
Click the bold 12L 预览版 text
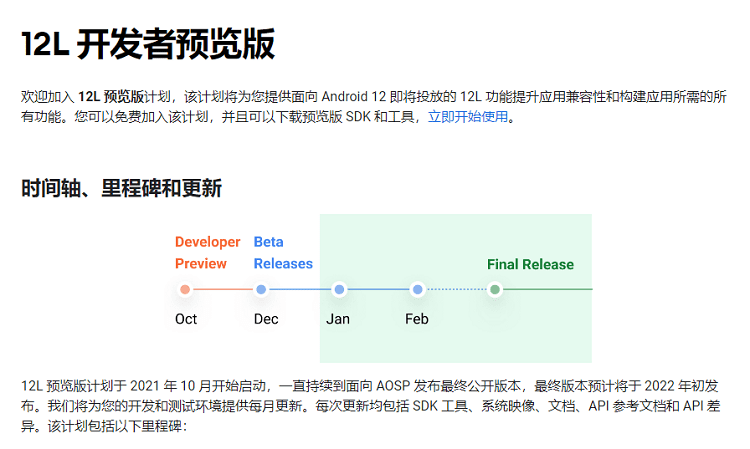111,97
